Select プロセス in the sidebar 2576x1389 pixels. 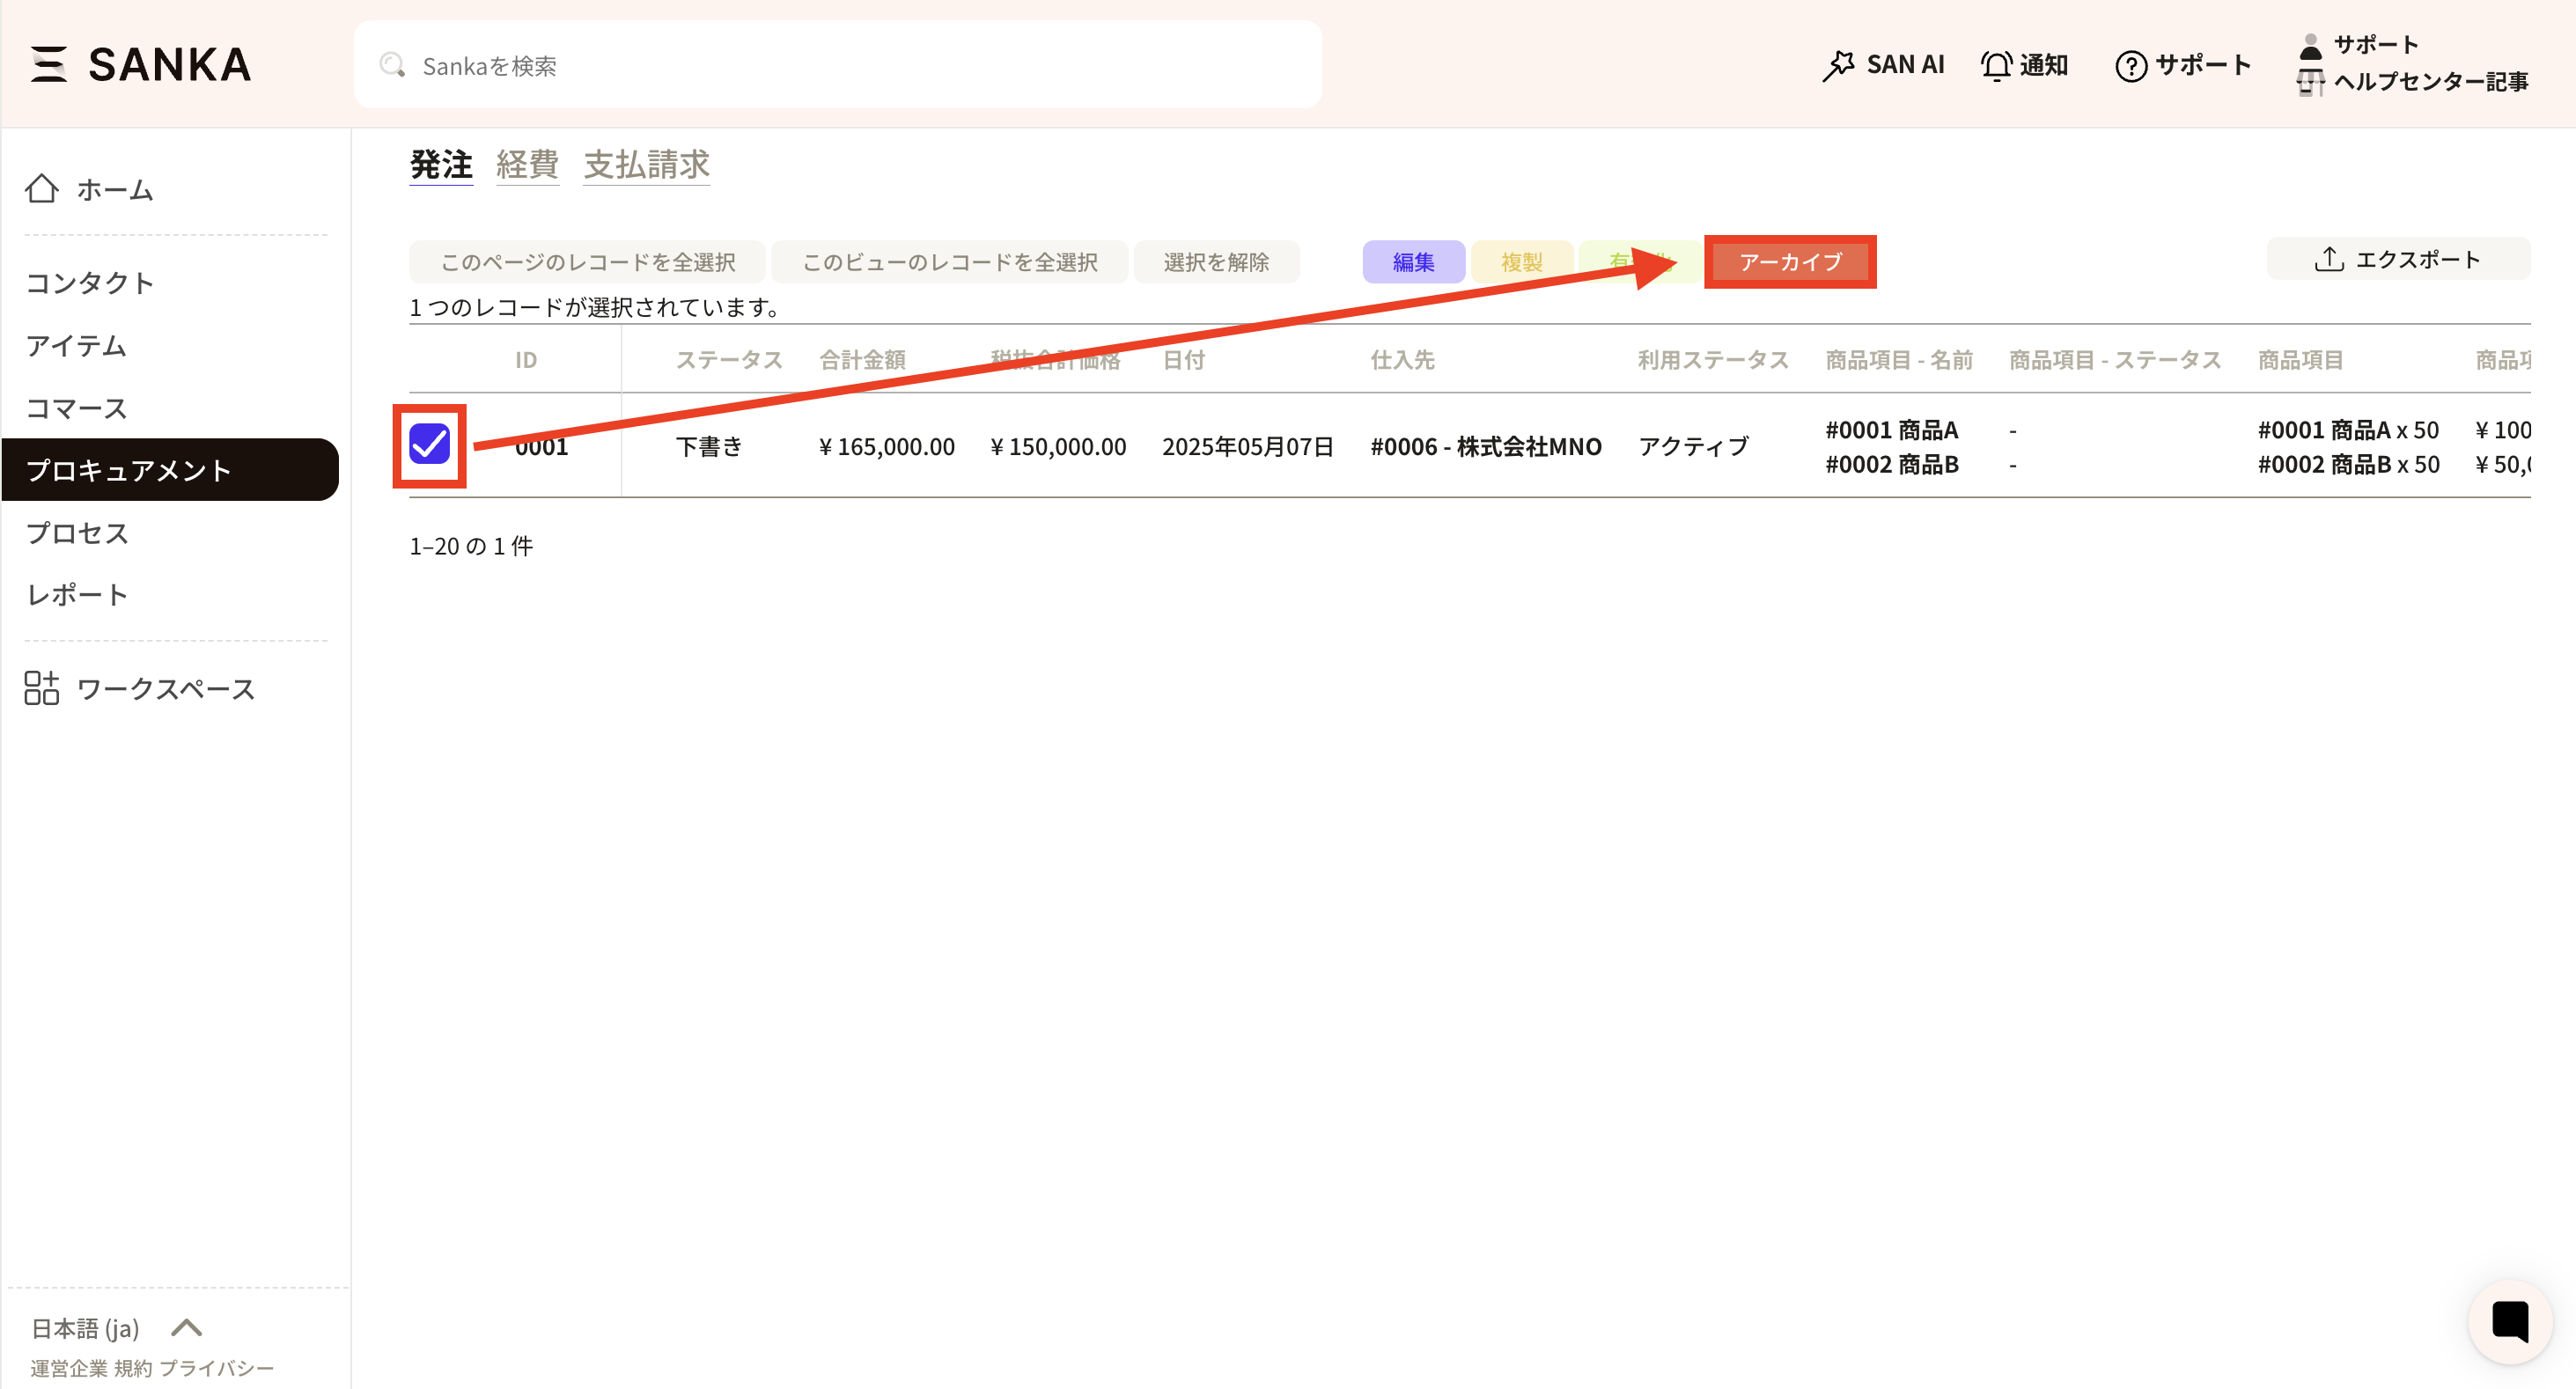pyautogui.click(x=78, y=532)
